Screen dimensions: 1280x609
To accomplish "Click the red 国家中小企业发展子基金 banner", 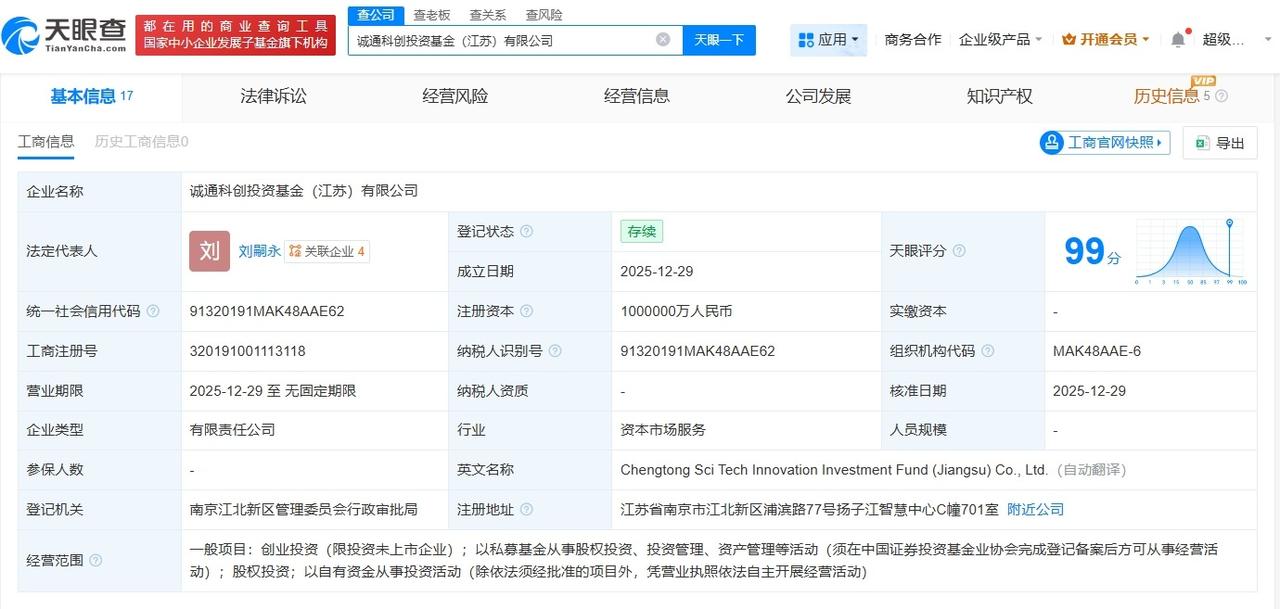I will [235, 35].
